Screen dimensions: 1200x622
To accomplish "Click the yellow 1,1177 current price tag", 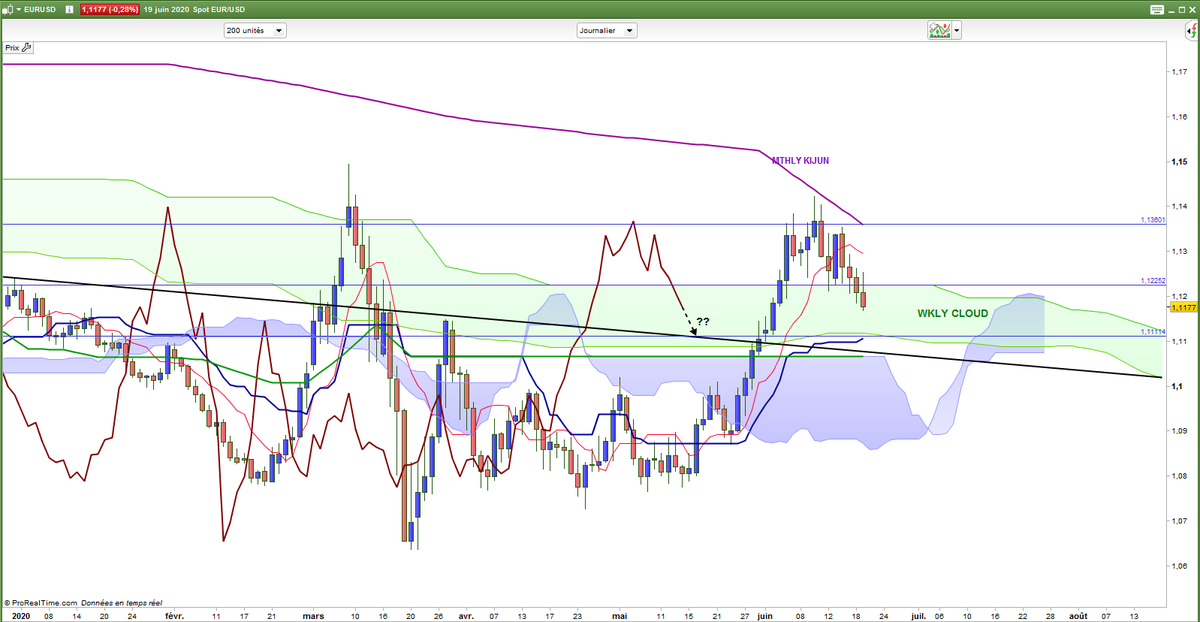I will [1184, 308].
